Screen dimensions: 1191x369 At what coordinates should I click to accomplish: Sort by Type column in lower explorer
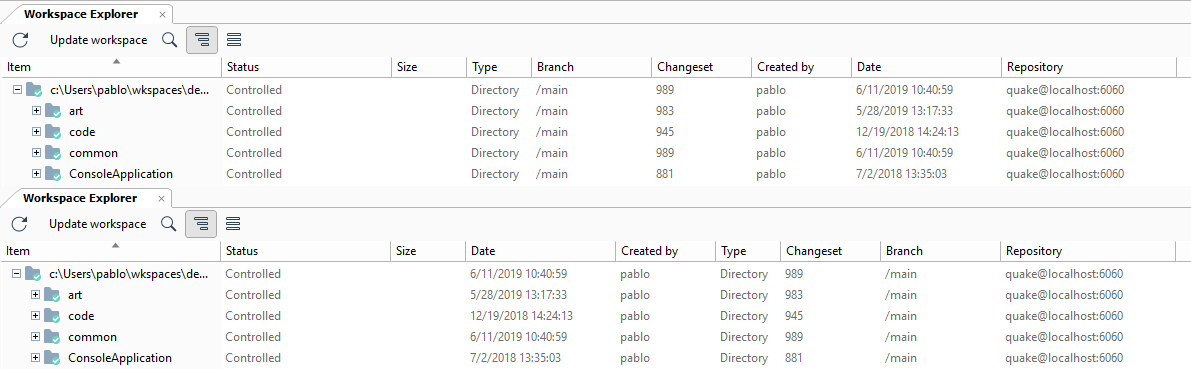(747, 251)
